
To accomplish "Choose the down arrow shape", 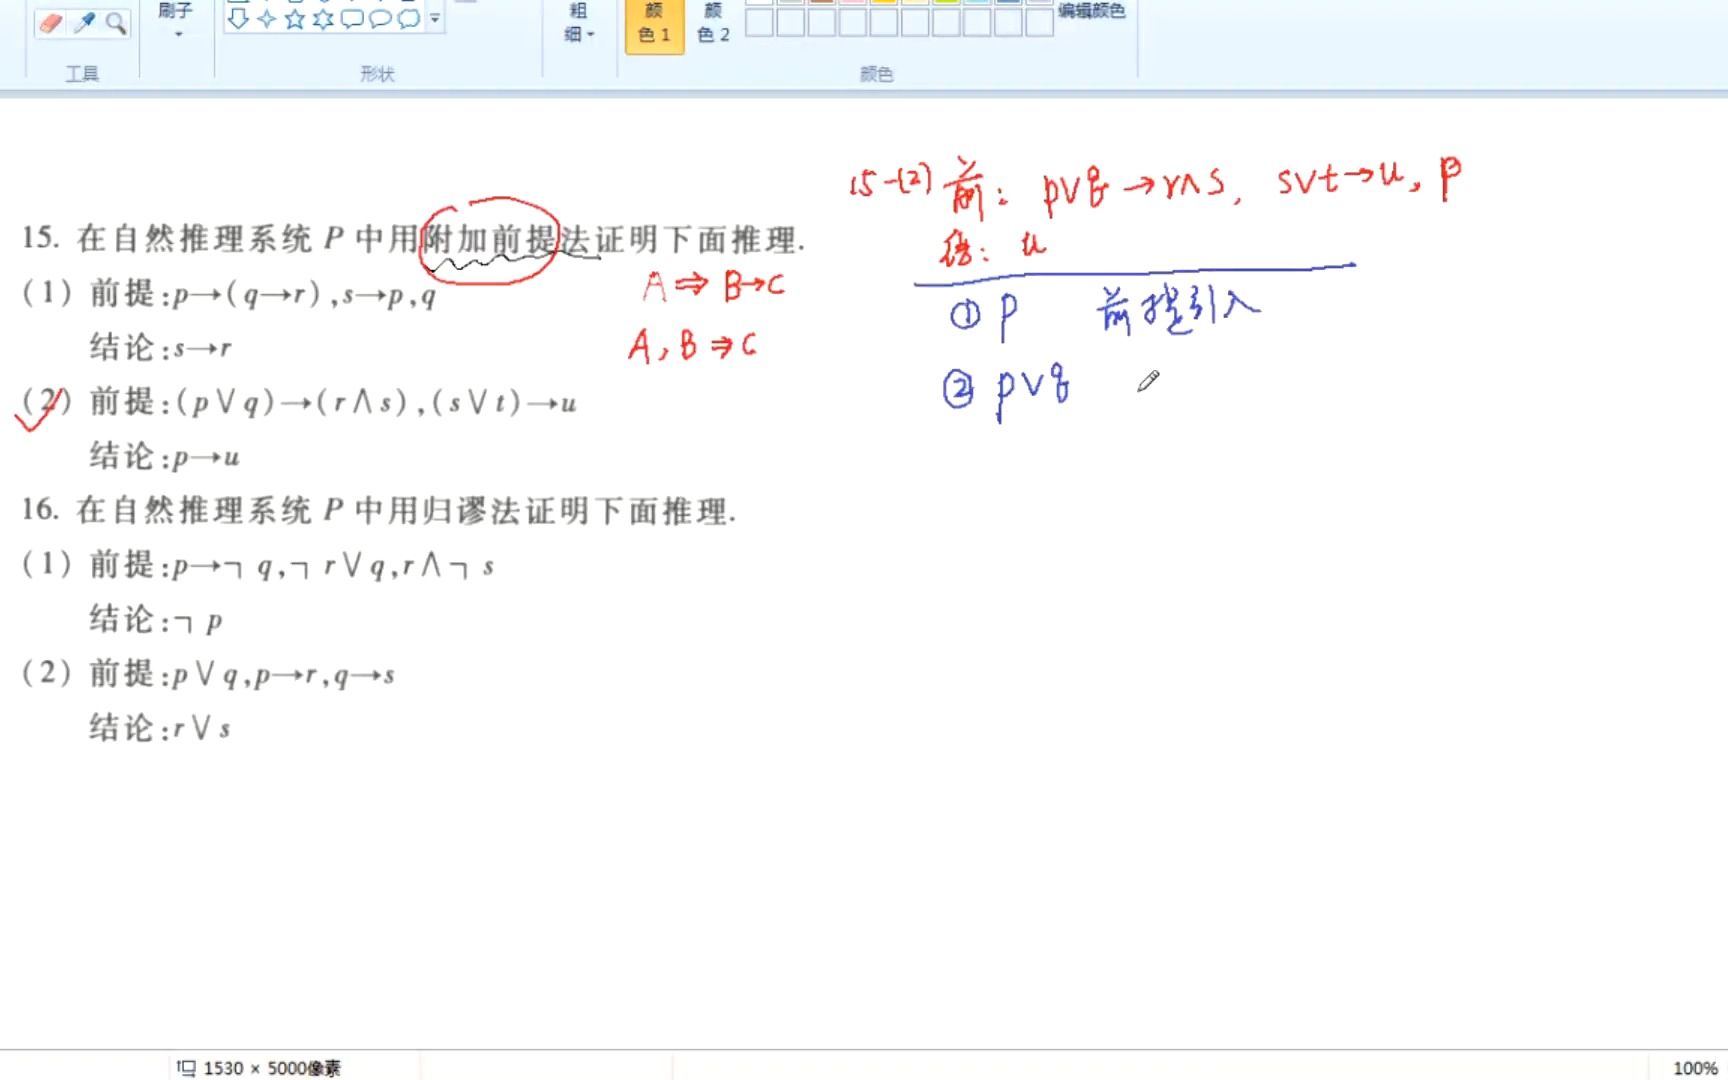I will click(238, 19).
